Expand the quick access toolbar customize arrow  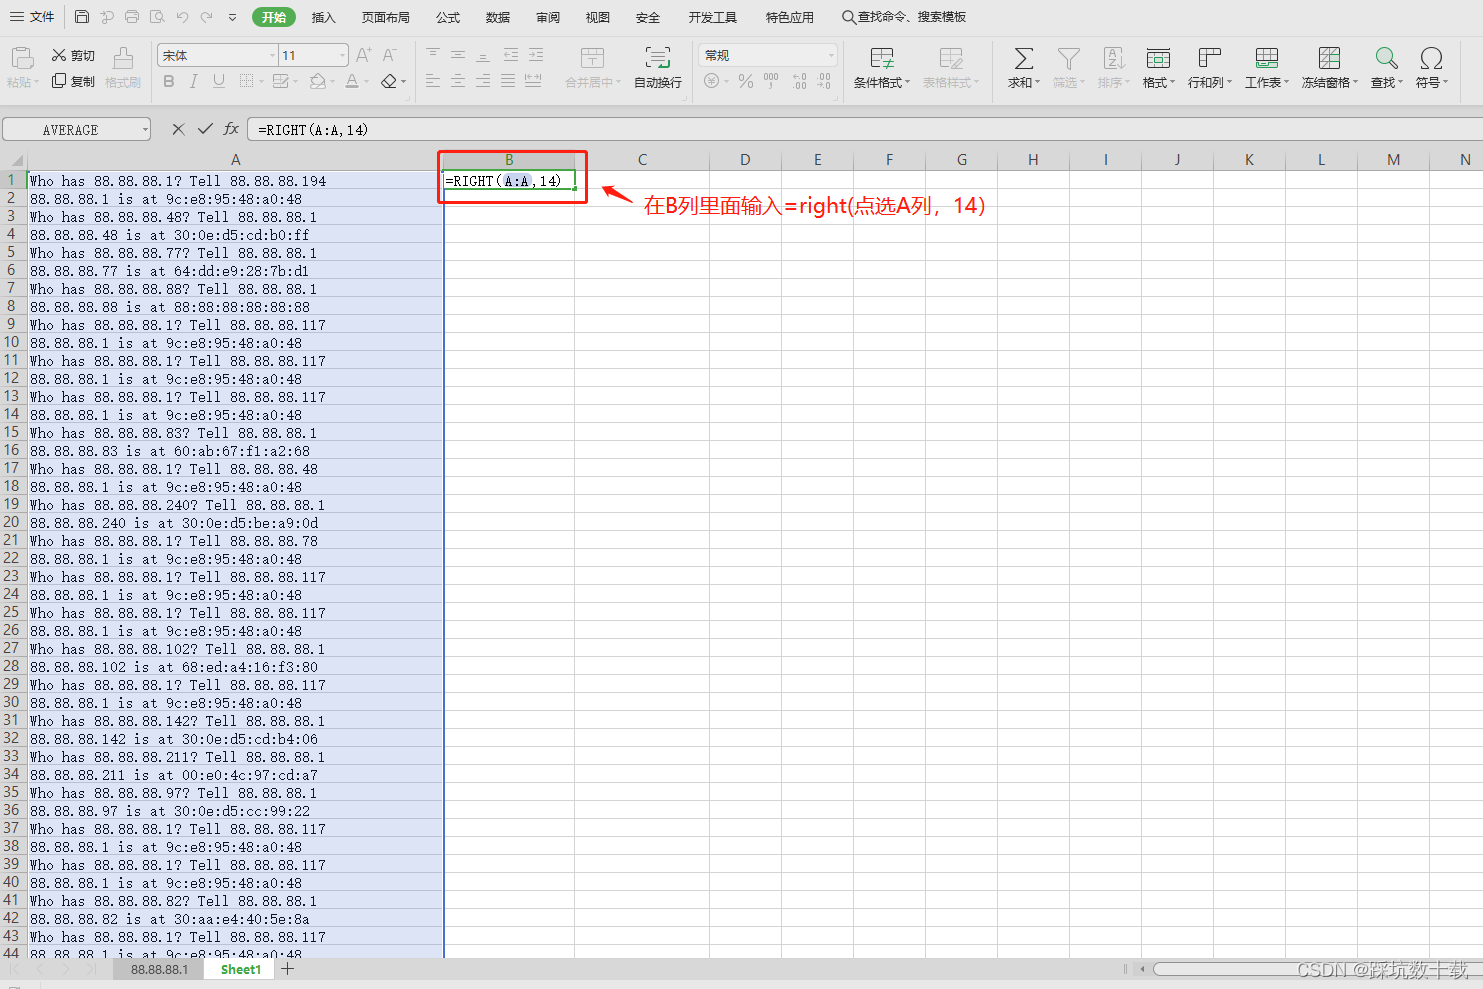click(232, 17)
